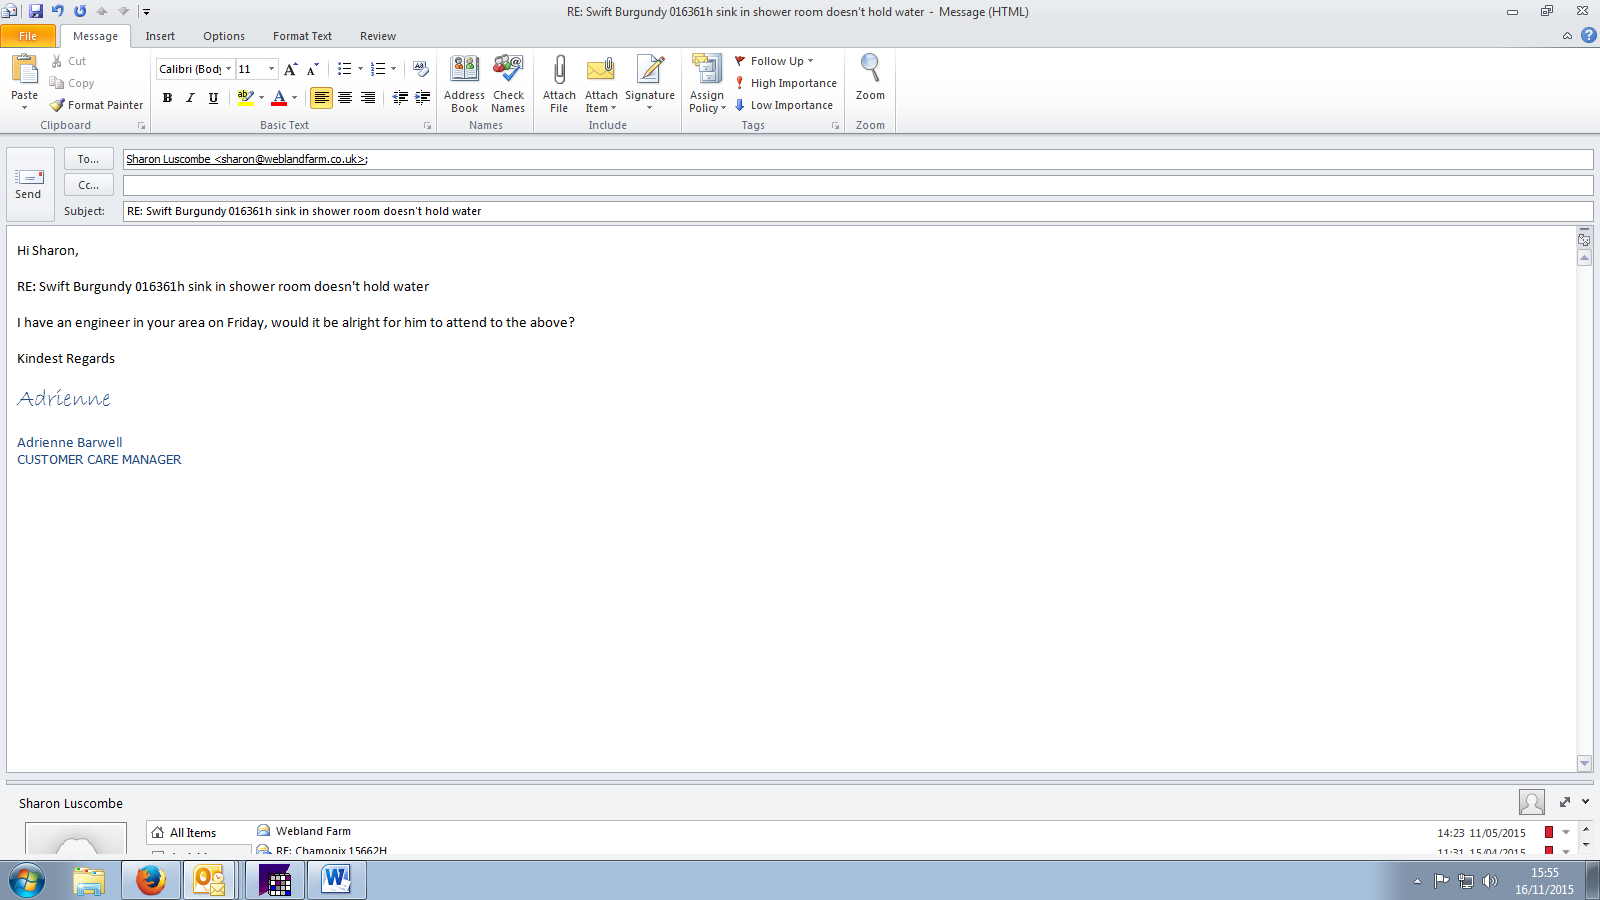Click into the Subject field
The image size is (1600, 900).
858,211
